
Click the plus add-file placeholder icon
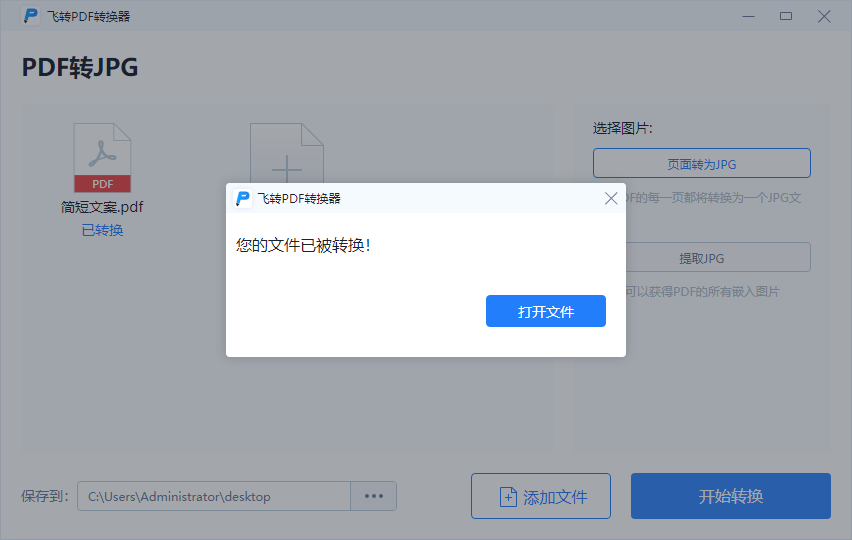pyautogui.click(x=286, y=154)
